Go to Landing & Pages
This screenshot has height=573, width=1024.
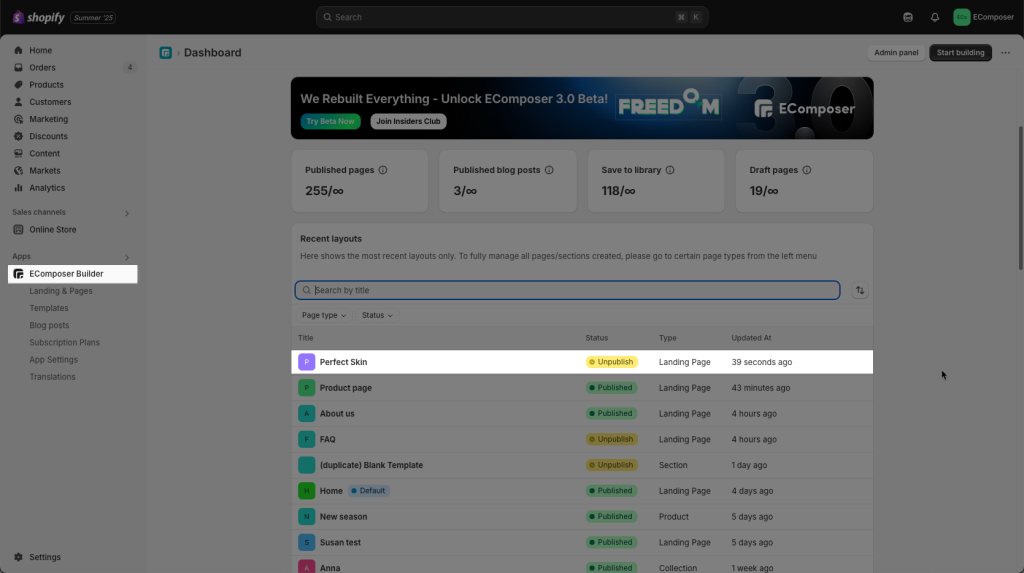coord(61,291)
